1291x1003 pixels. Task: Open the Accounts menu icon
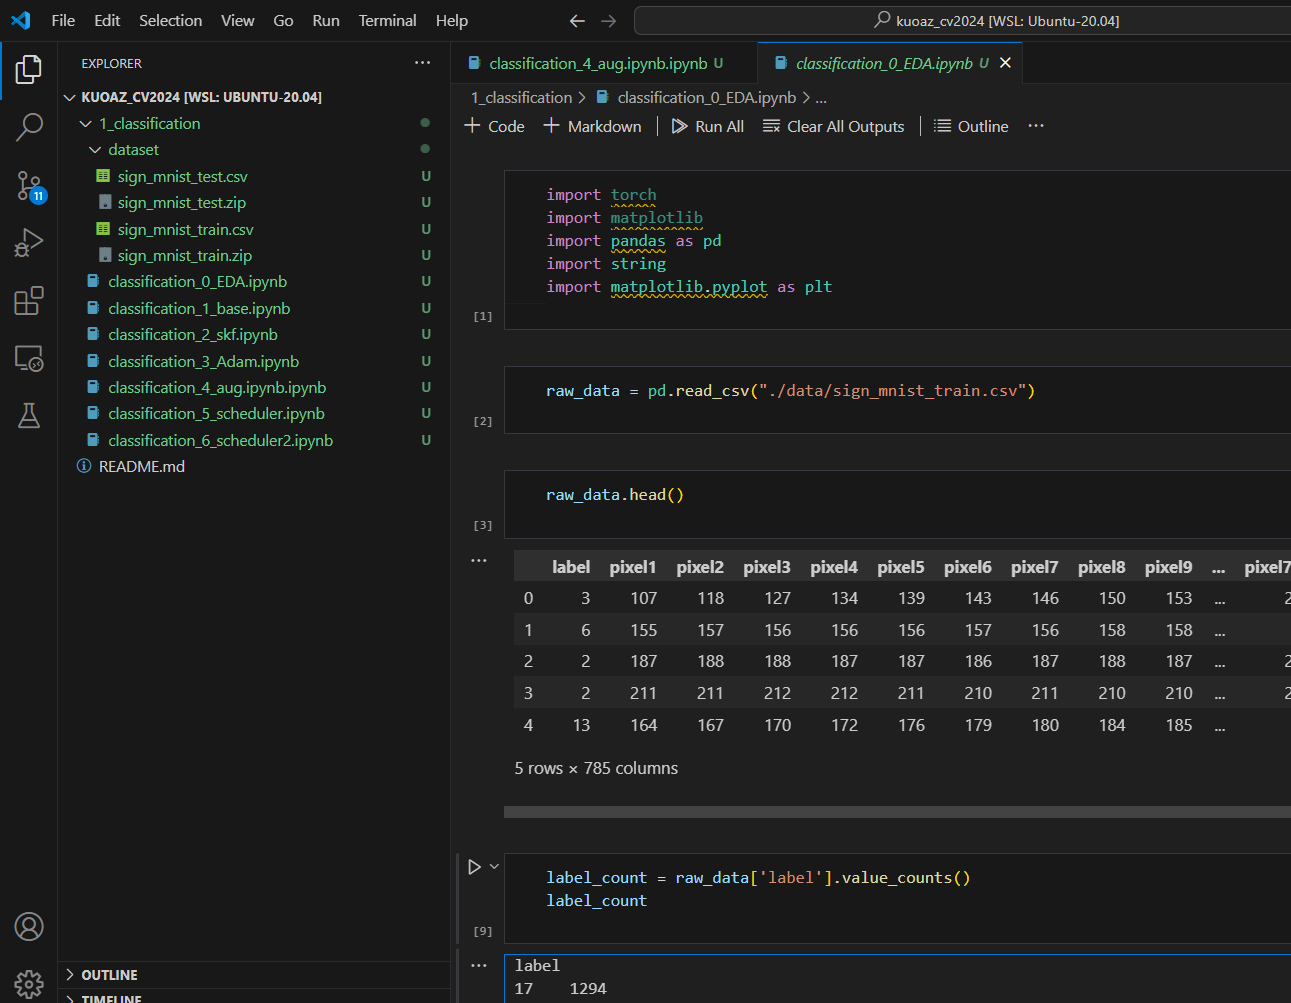29,927
